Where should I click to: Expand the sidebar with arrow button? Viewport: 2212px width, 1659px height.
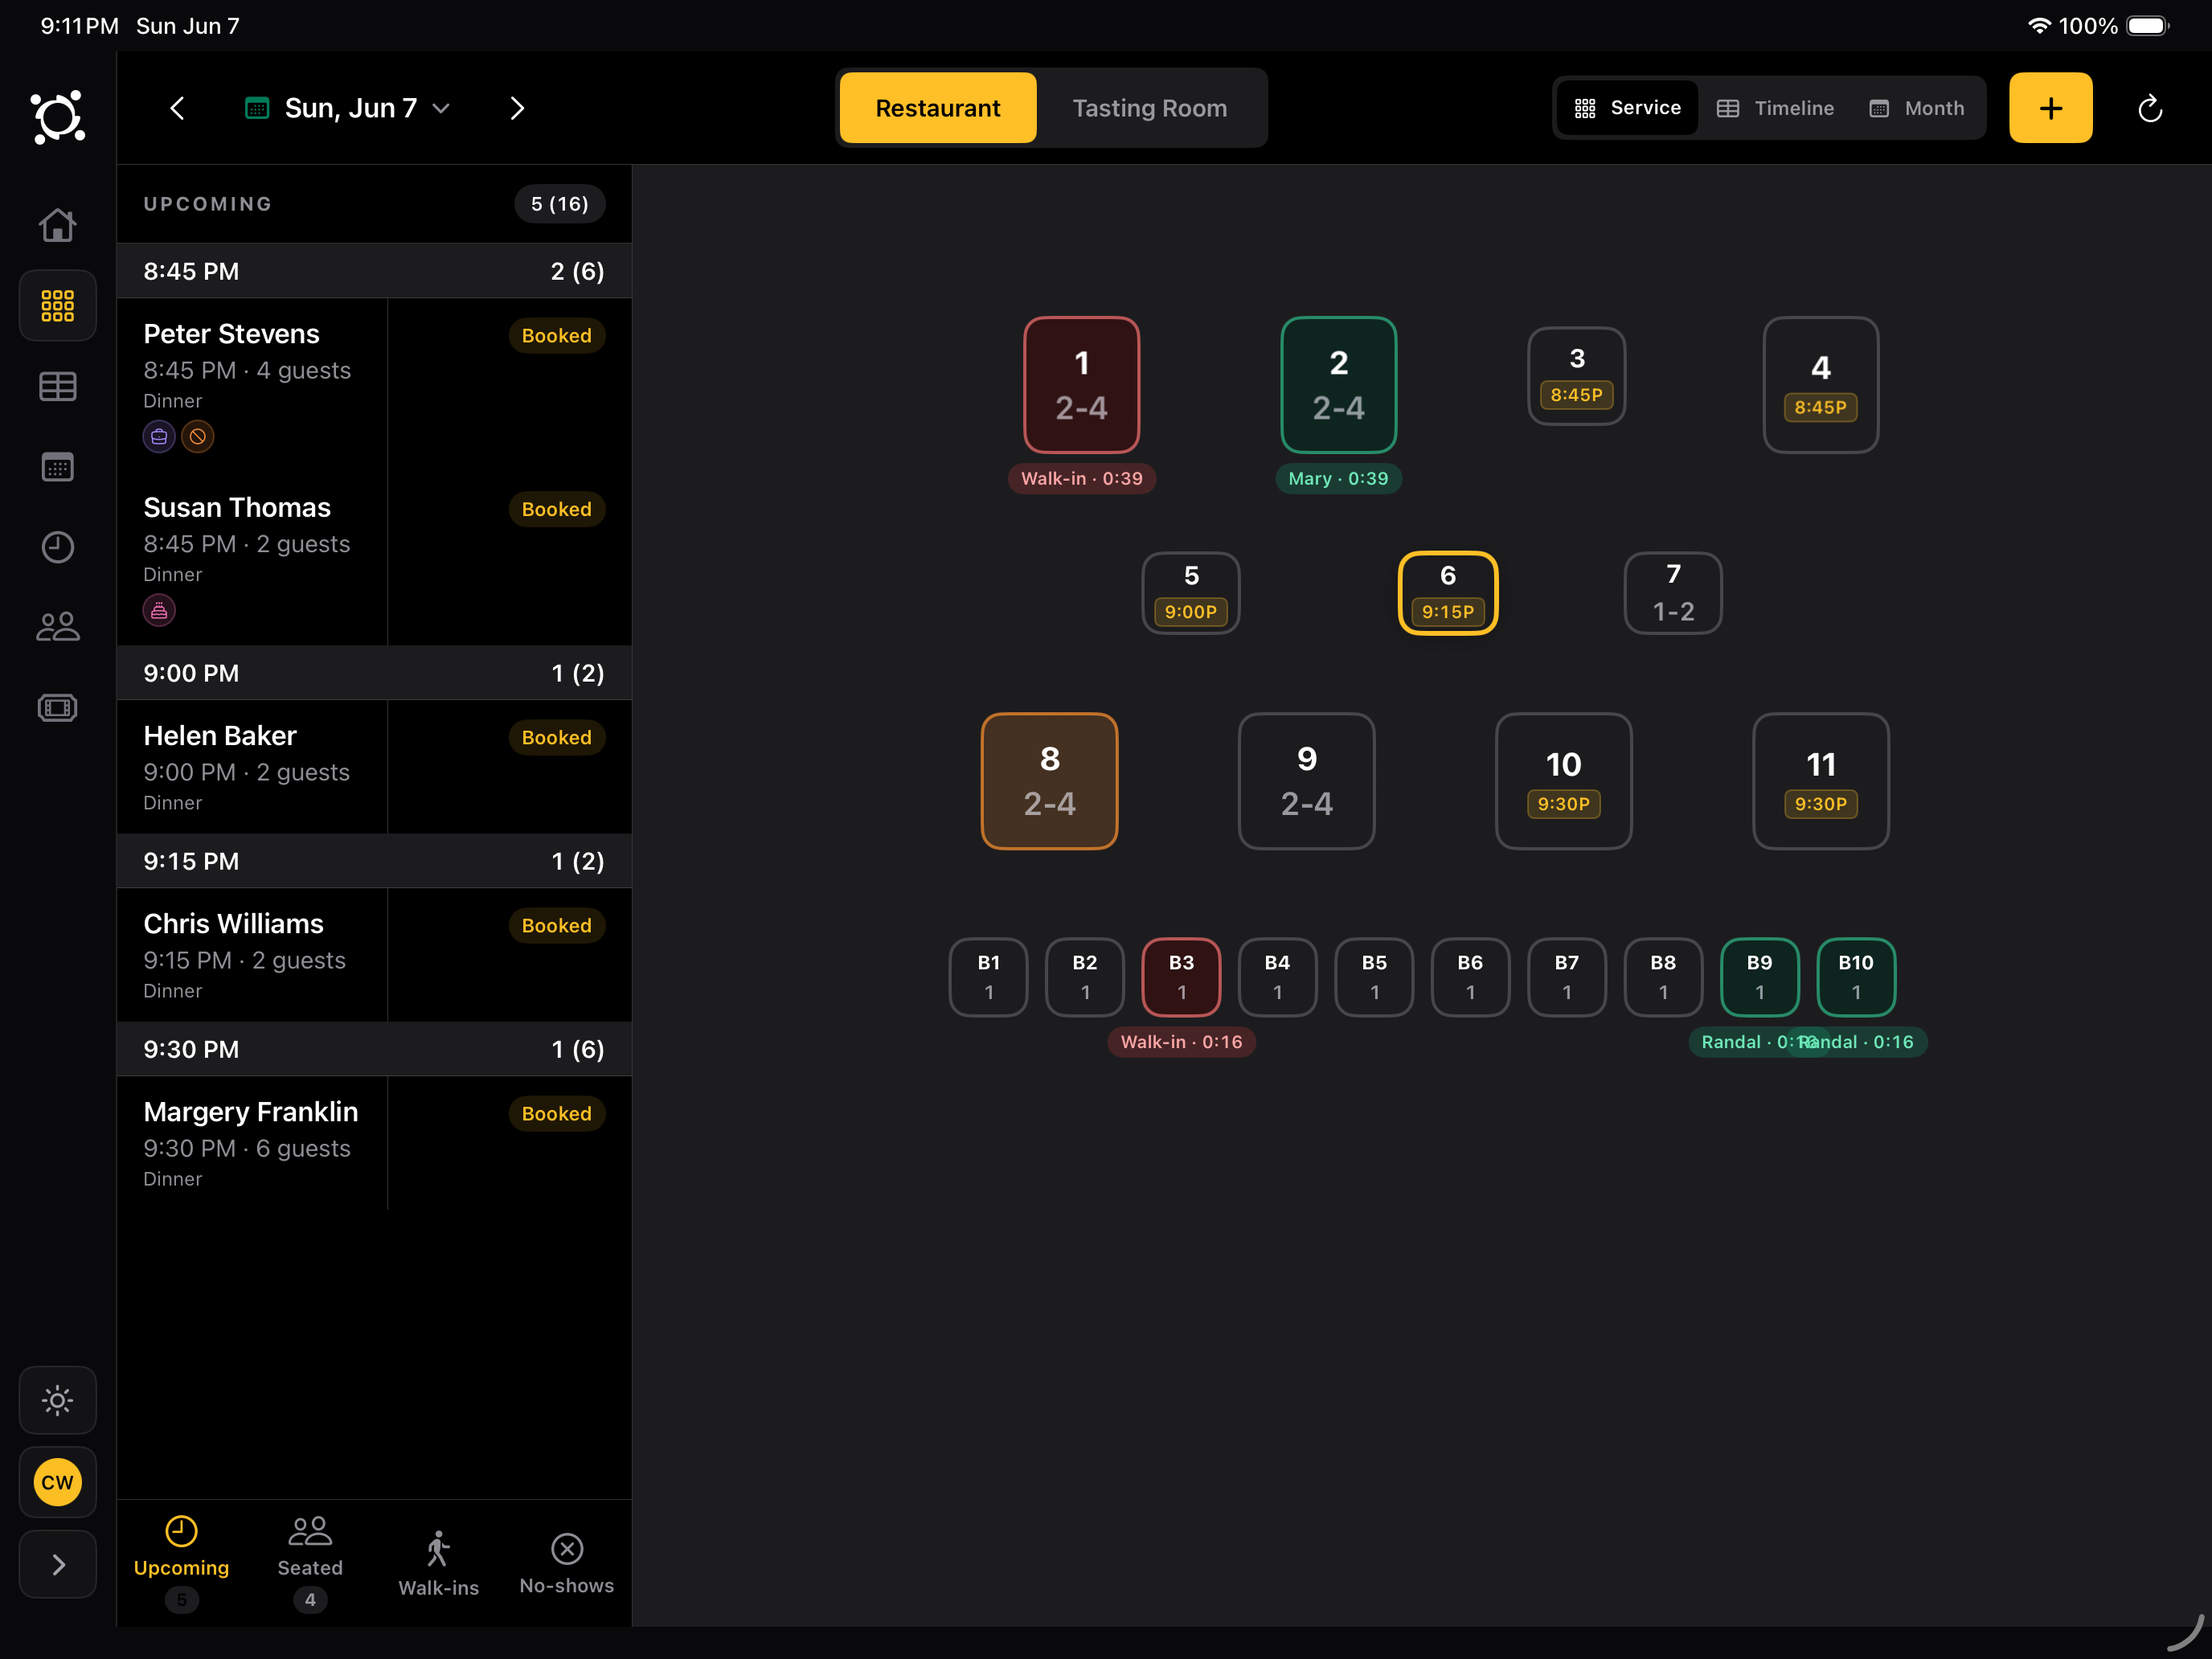(57, 1564)
